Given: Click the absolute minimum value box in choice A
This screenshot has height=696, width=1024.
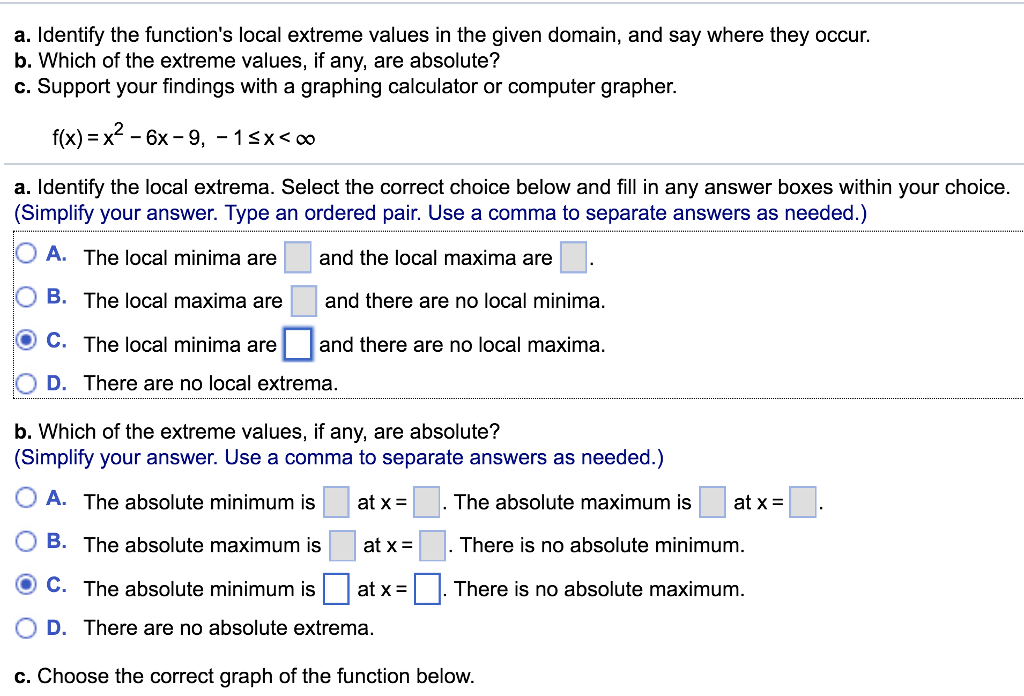Looking at the screenshot, I should 335,502.
